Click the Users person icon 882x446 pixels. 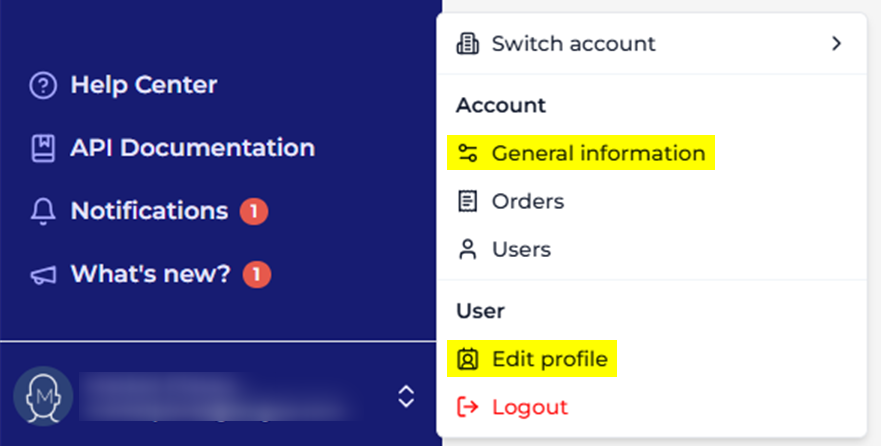pos(467,250)
